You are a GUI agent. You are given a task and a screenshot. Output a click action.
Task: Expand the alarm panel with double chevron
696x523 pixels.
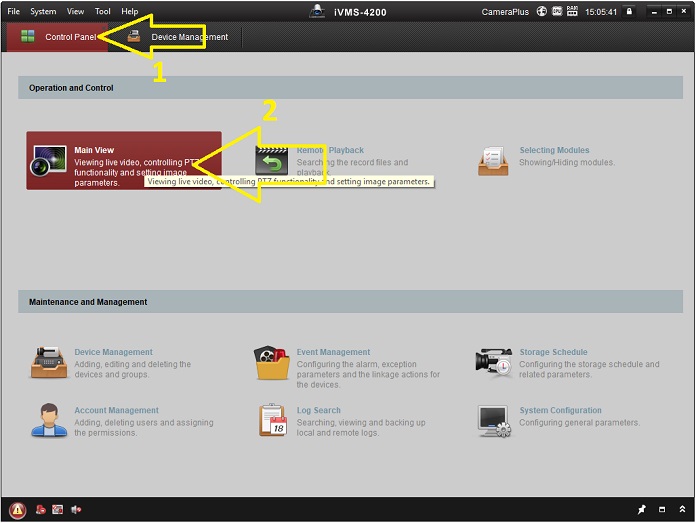[x=682, y=509]
